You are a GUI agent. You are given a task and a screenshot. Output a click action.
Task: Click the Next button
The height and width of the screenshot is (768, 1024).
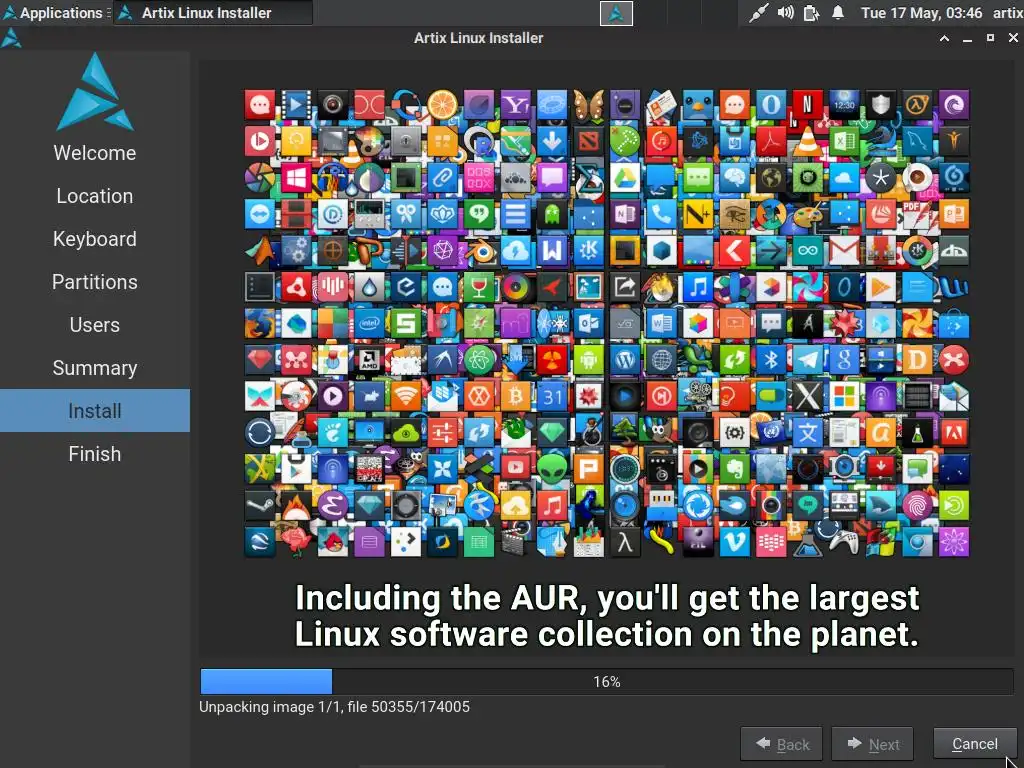[872, 744]
